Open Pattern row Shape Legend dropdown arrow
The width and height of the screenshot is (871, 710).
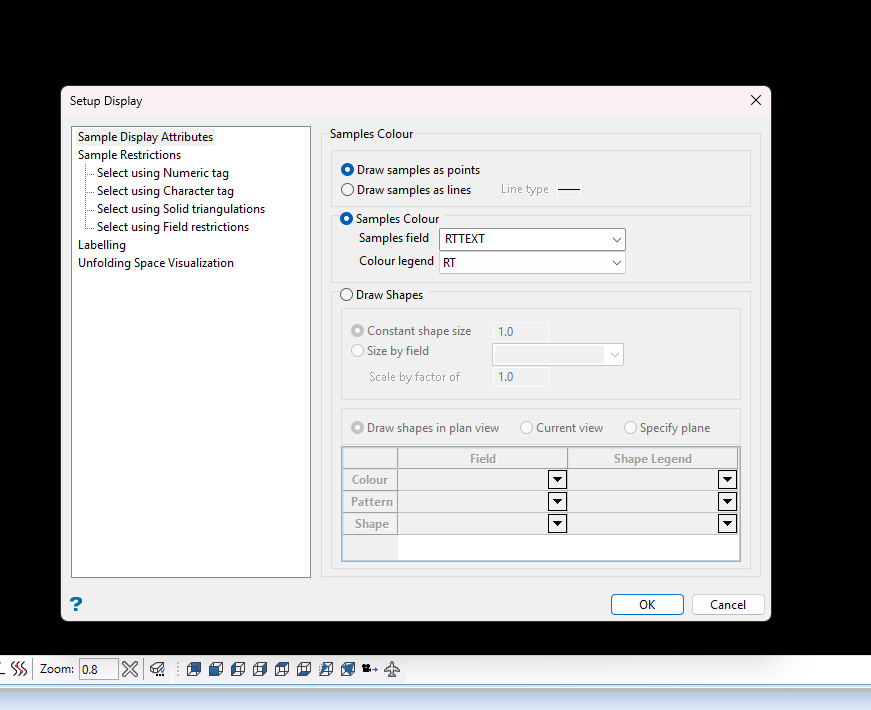click(727, 502)
